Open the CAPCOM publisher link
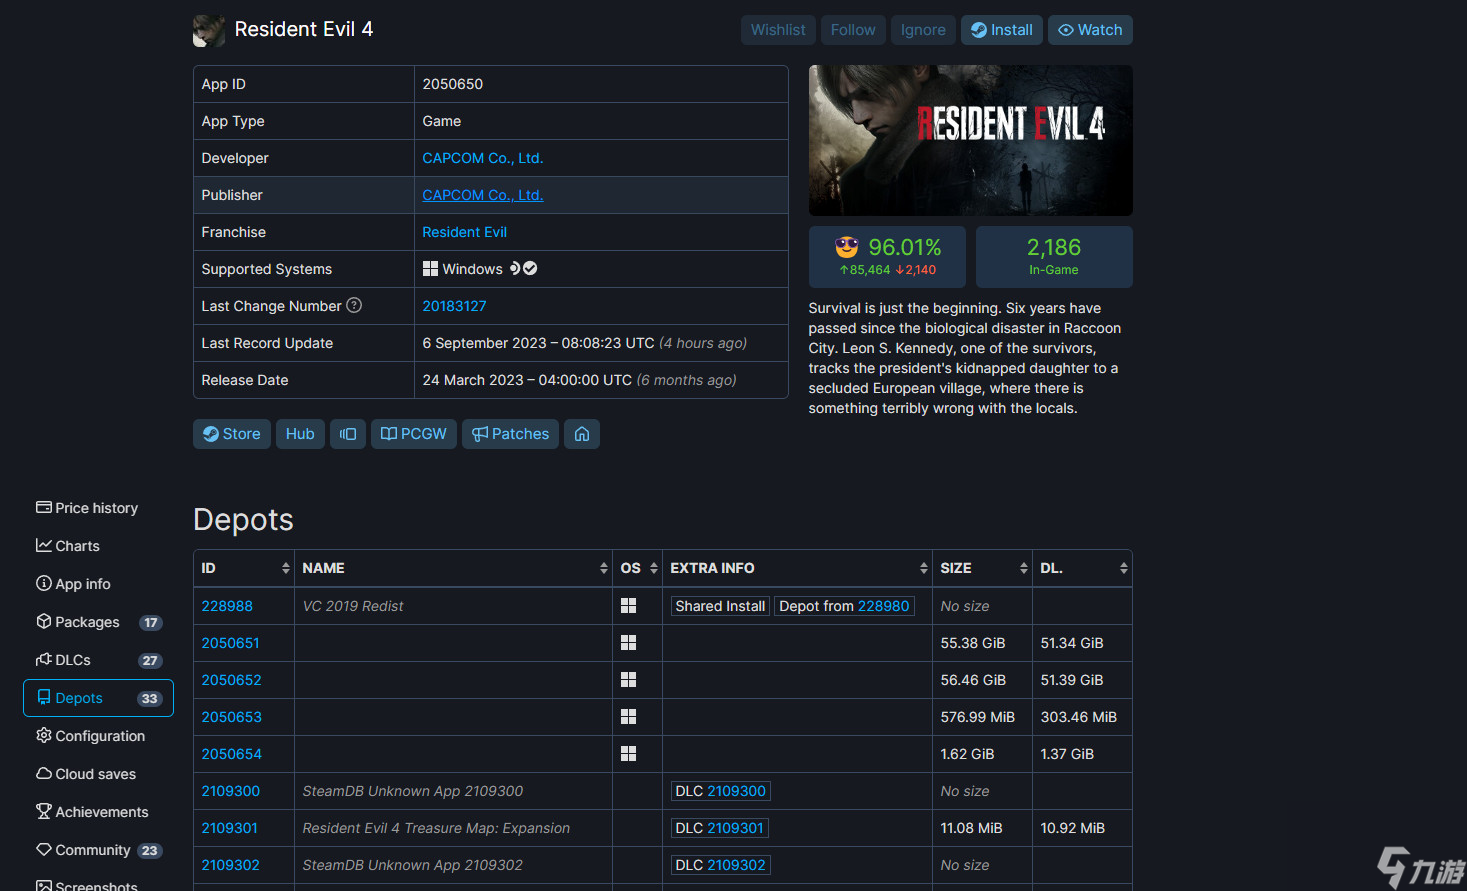1467x891 pixels. pyautogui.click(x=483, y=195)
